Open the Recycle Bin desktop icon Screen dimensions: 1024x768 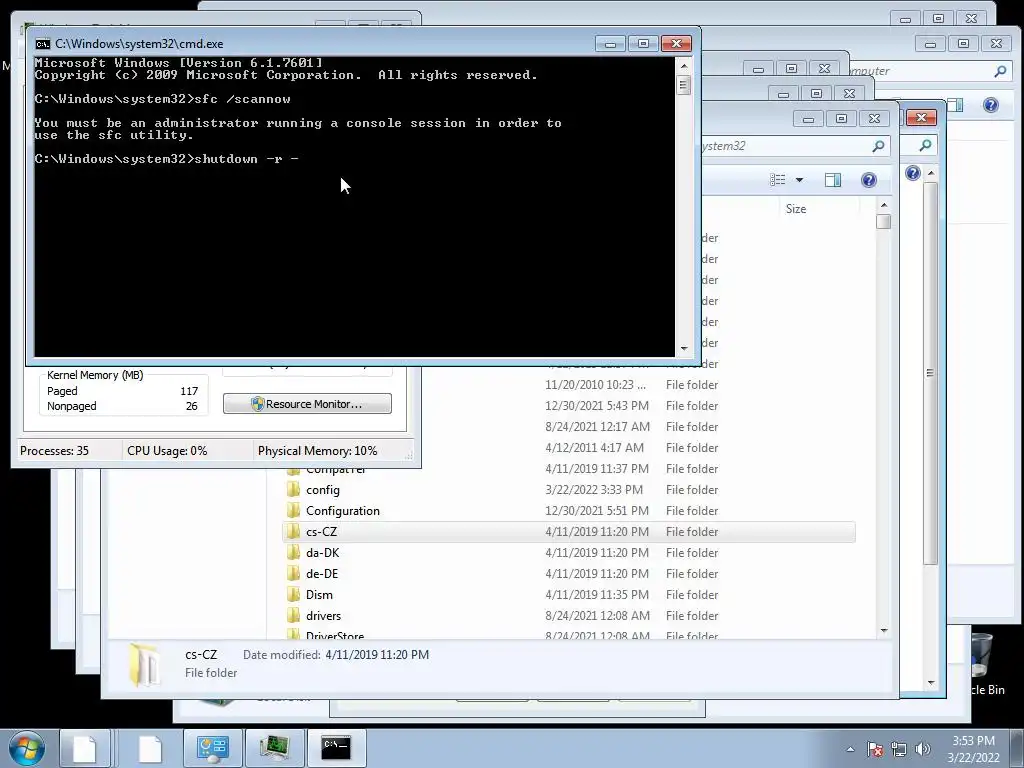click(982, 663)
